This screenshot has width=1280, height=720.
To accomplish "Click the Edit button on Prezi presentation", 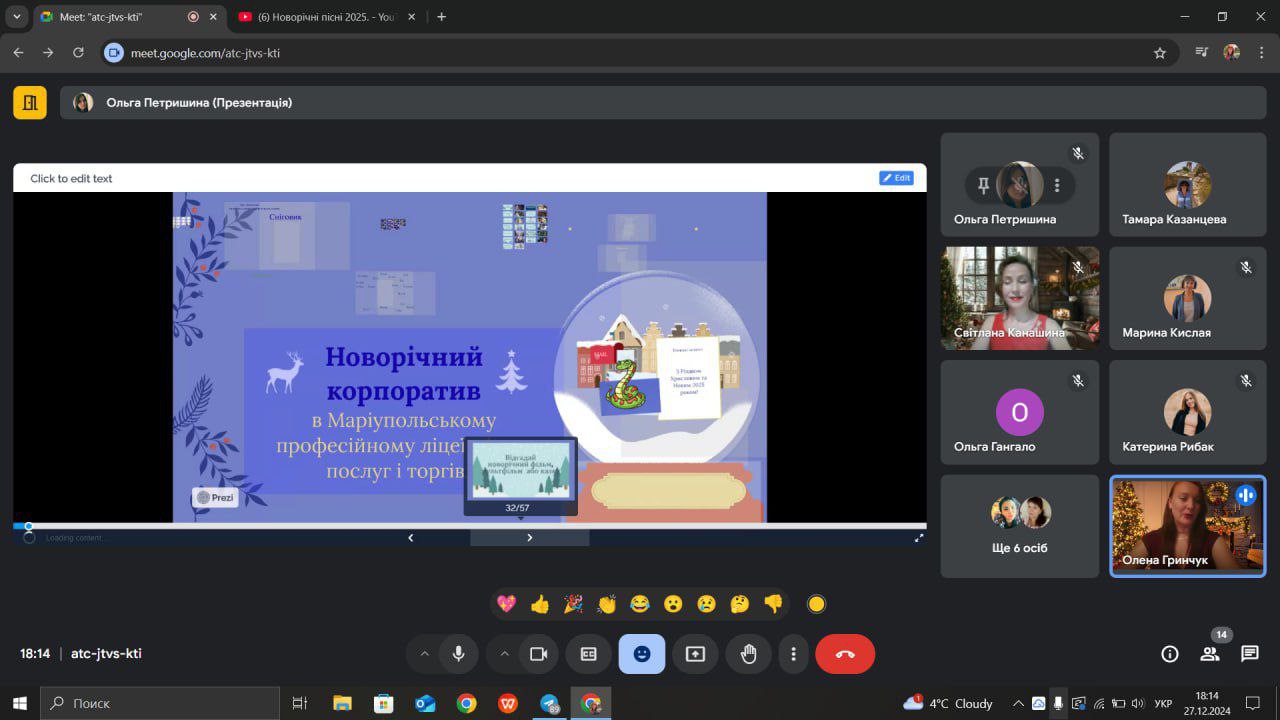I will tap(896, 178).
